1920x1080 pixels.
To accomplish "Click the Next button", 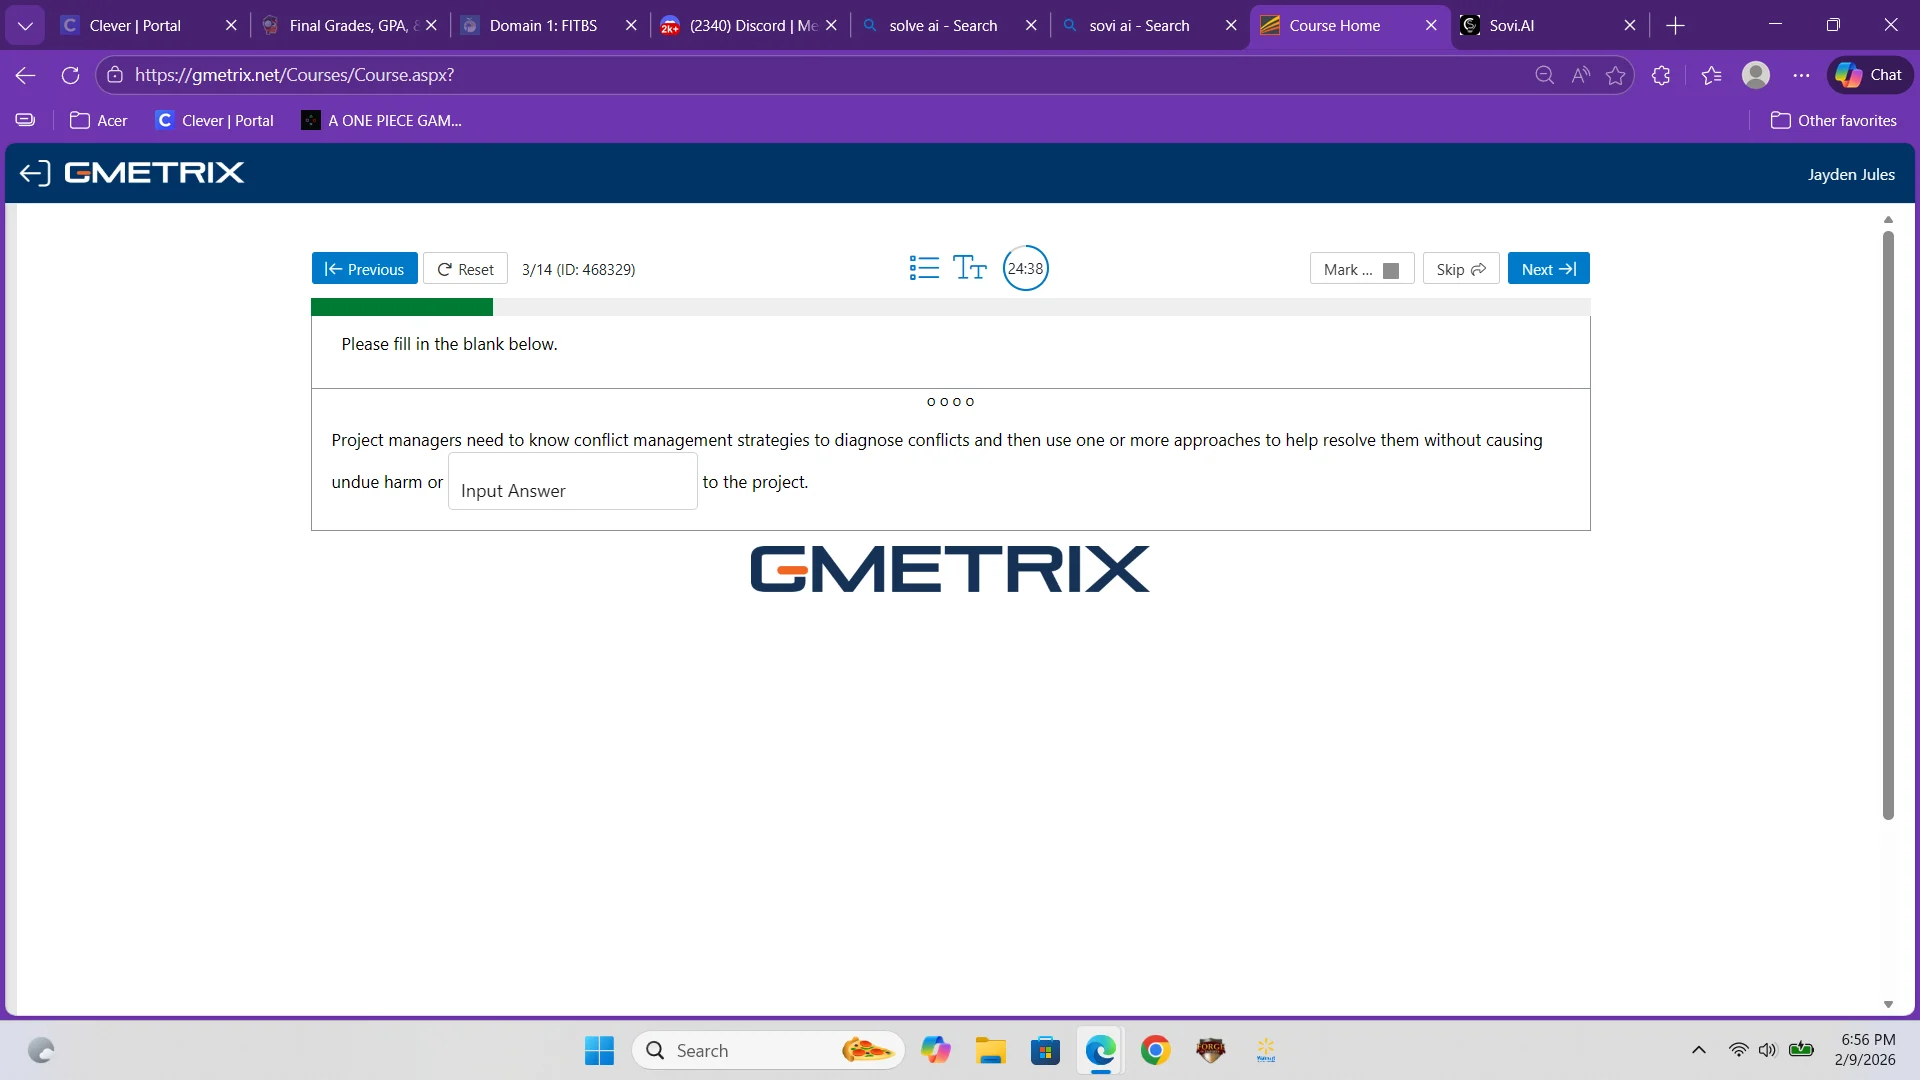I will click(x=1548, y=269).
